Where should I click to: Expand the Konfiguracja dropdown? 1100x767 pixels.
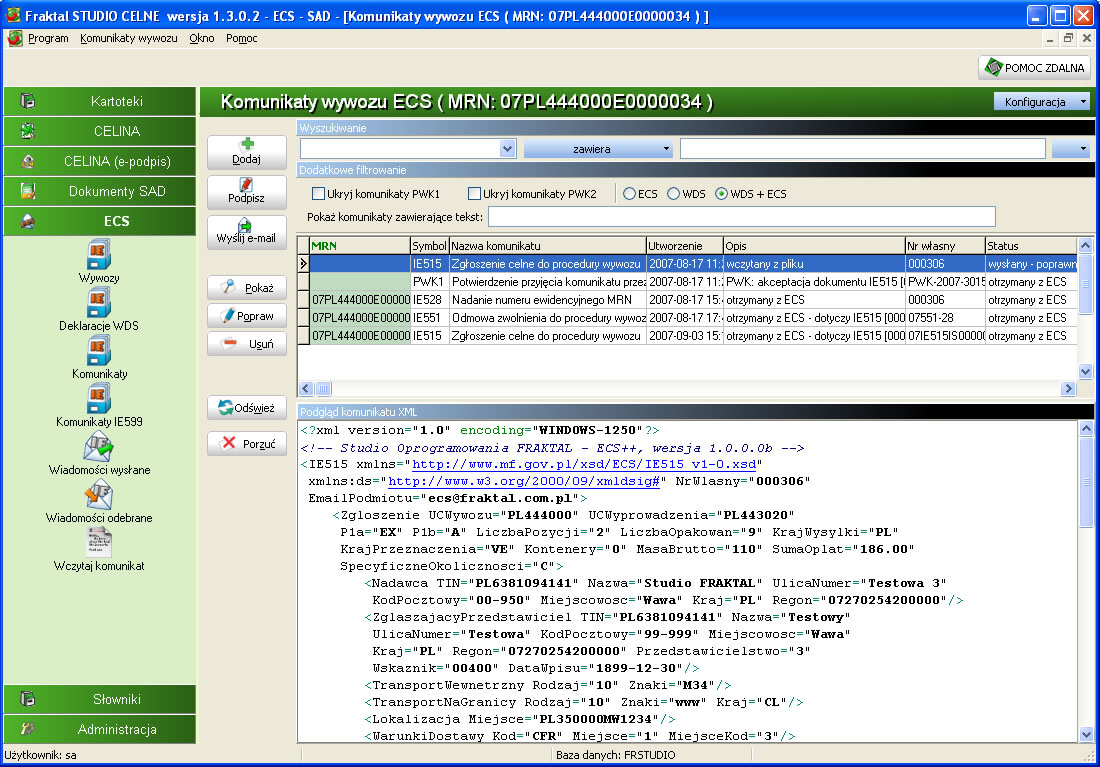click(x=1041, y=102)
